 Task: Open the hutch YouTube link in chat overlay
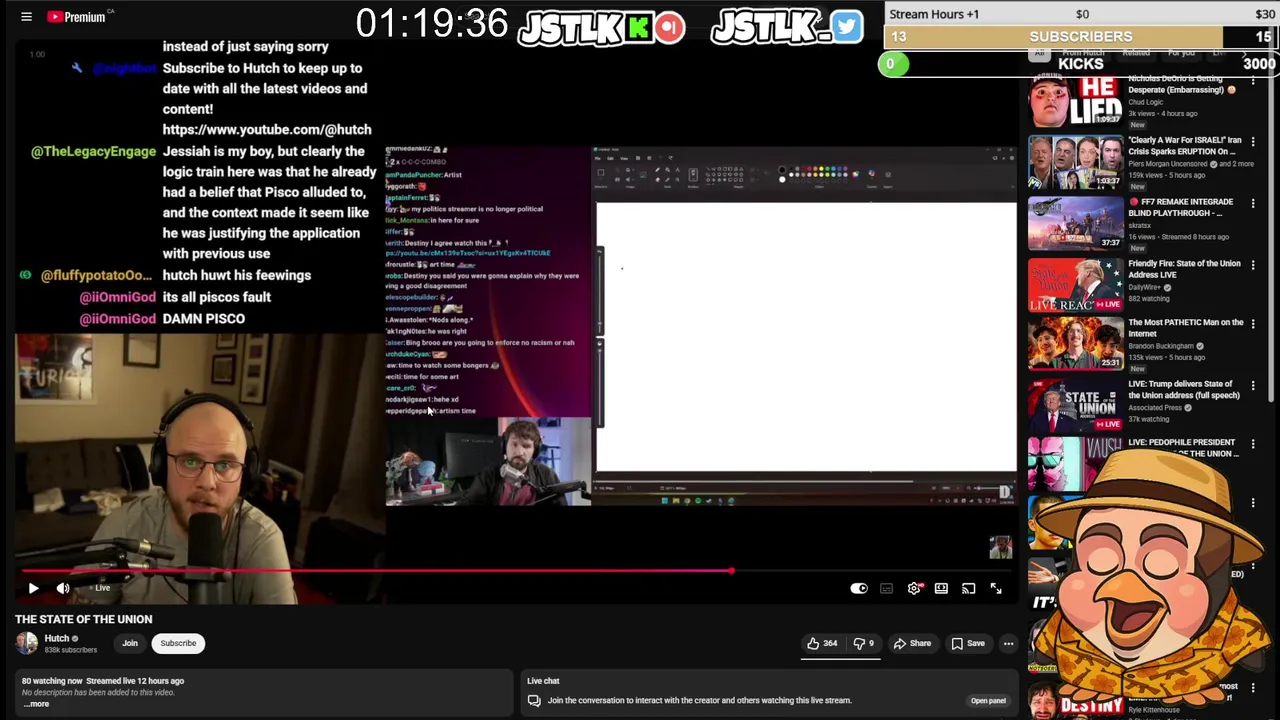click(266, 129)
